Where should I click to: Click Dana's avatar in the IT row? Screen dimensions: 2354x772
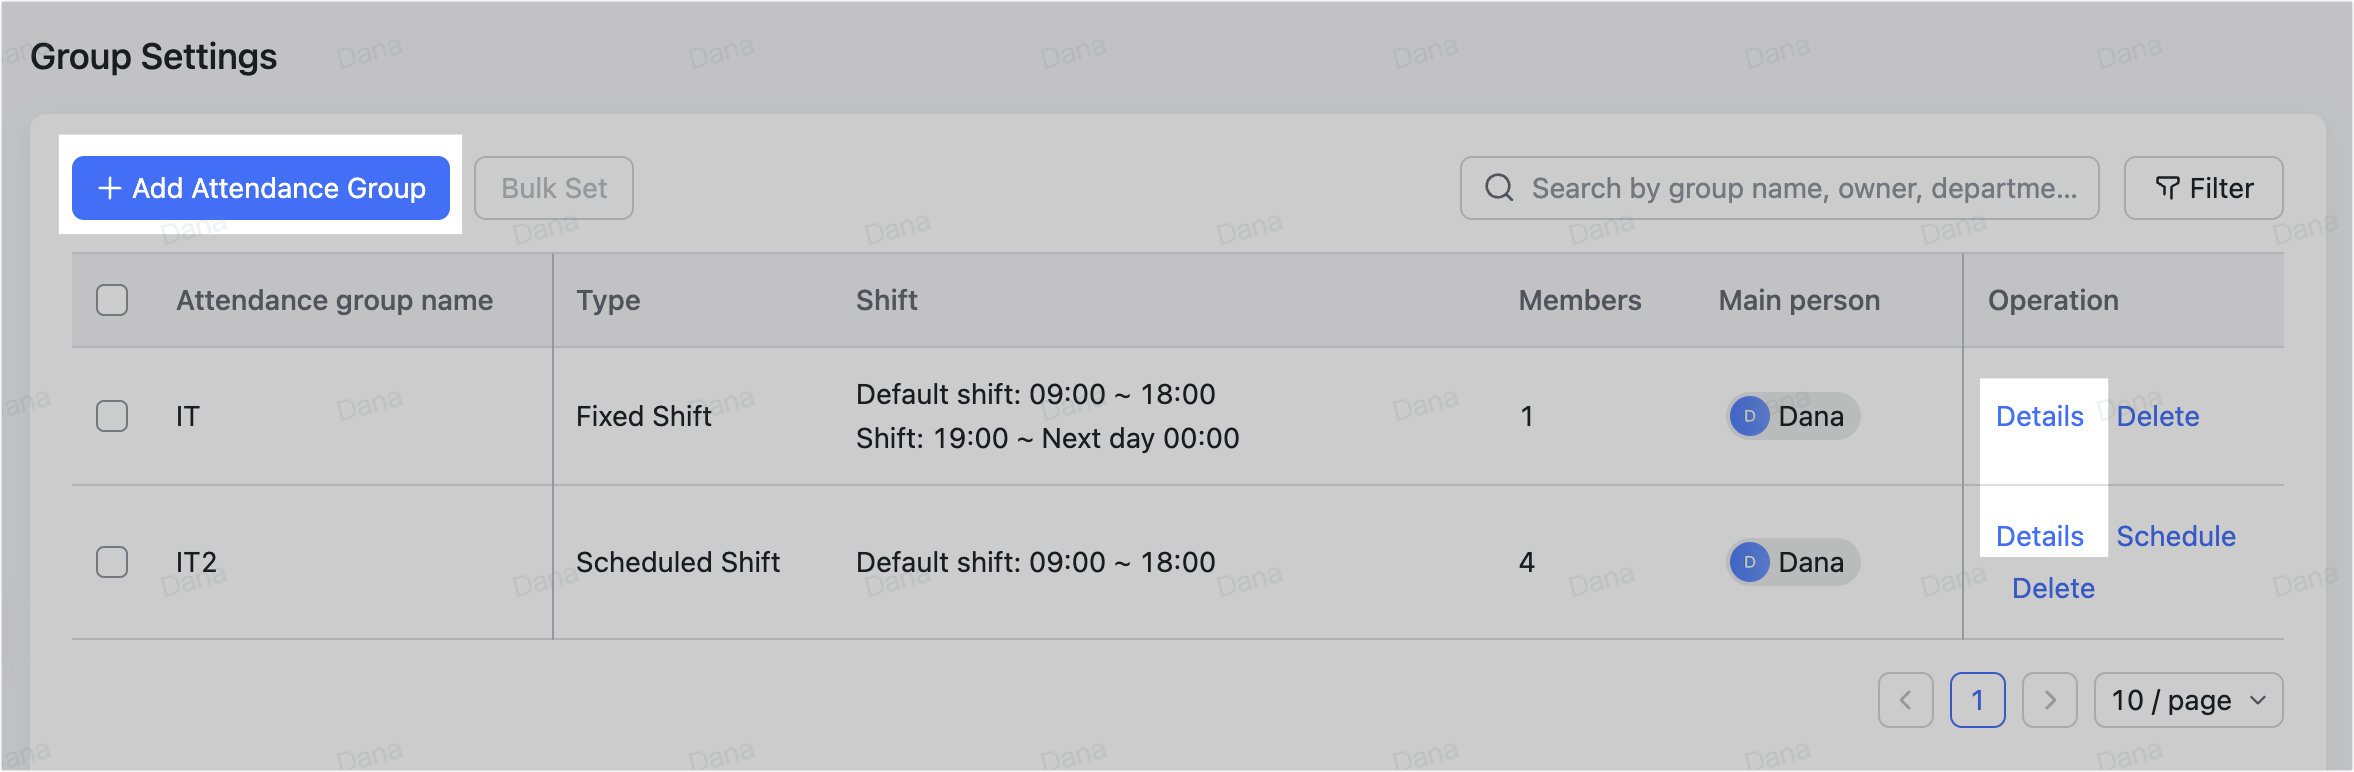coord(1749,417)
